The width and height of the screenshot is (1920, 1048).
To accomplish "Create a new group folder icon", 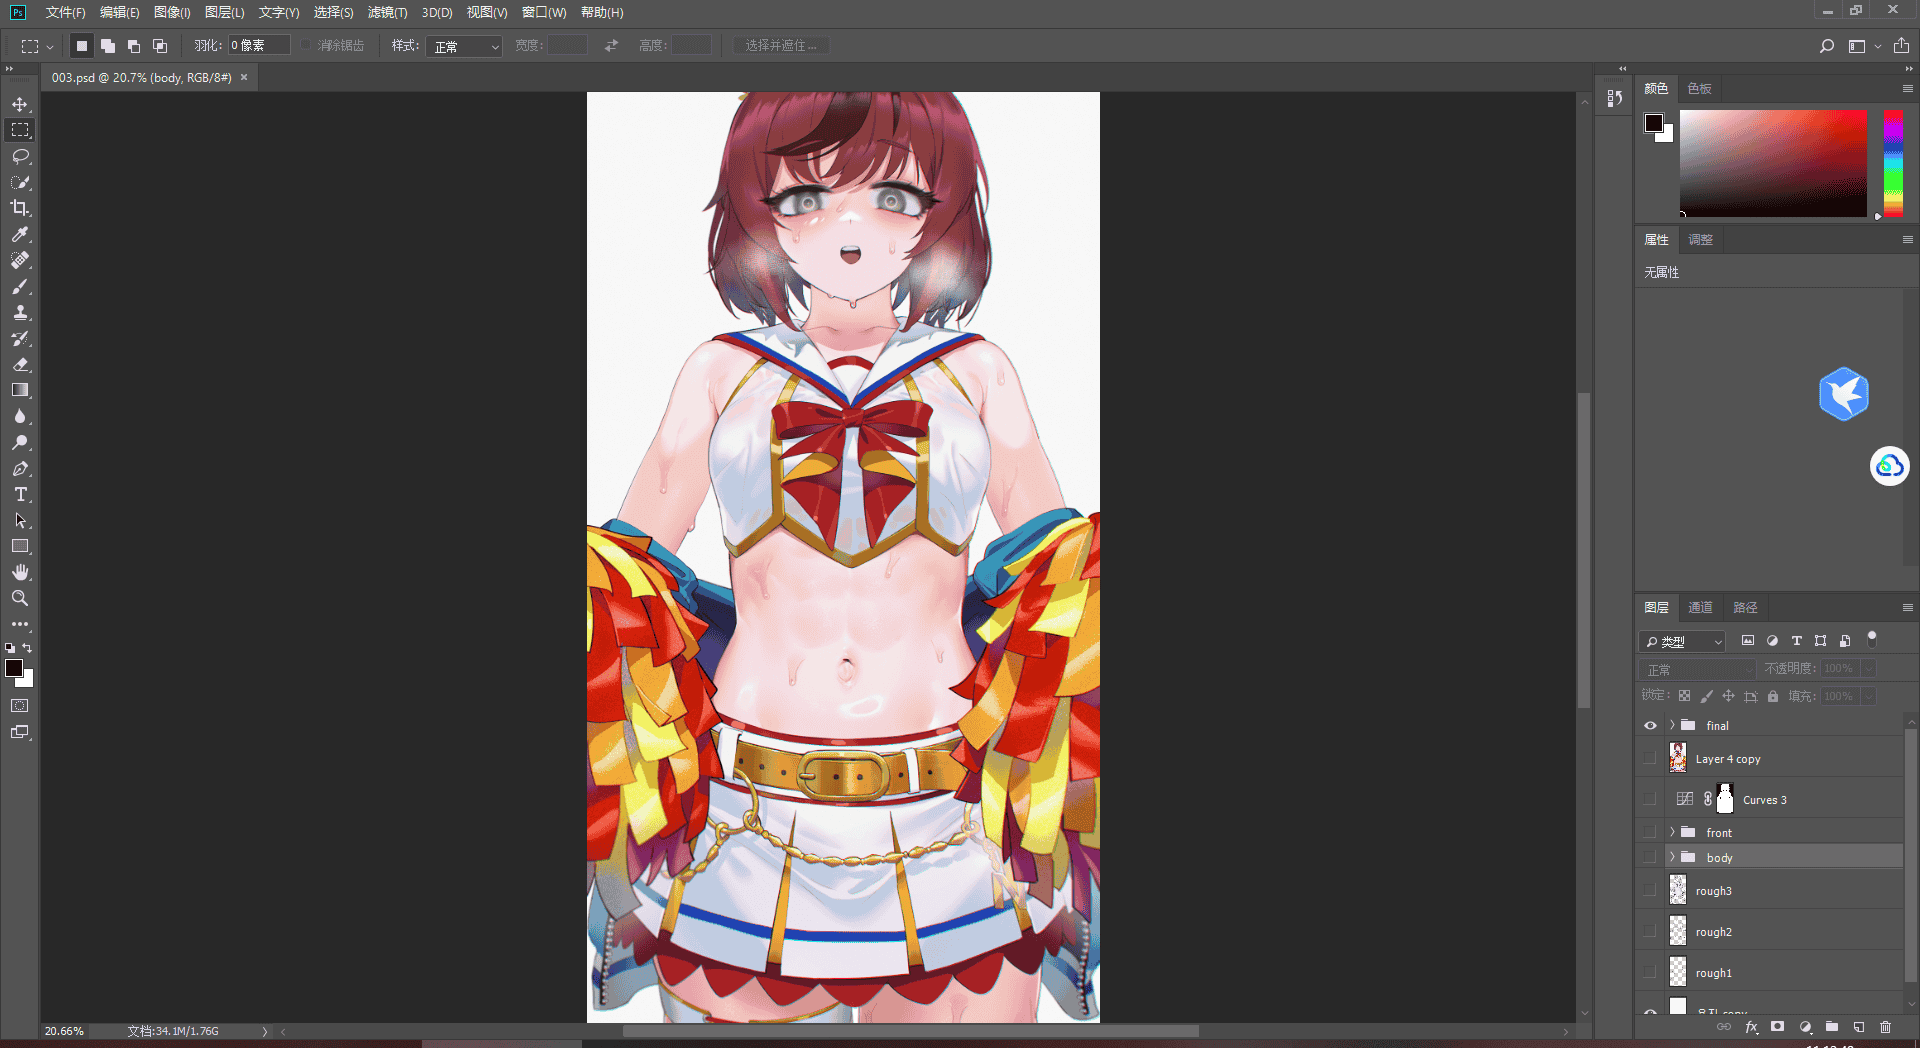I will 1831,1027.
